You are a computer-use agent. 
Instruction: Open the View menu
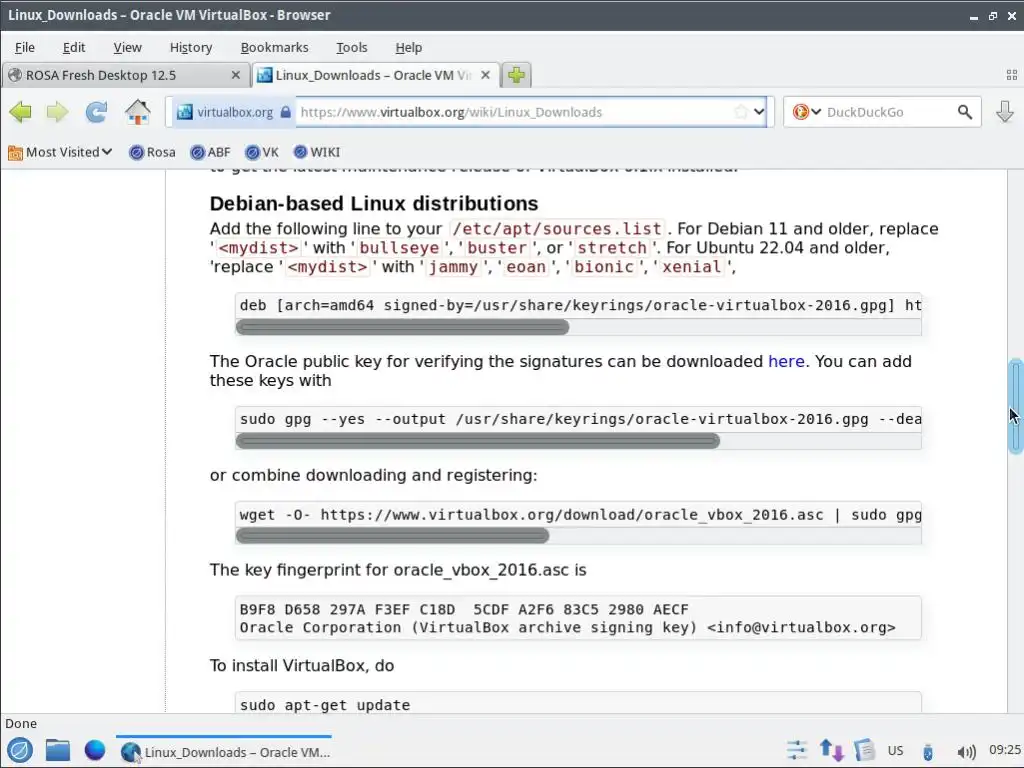(x=127, y=47)
